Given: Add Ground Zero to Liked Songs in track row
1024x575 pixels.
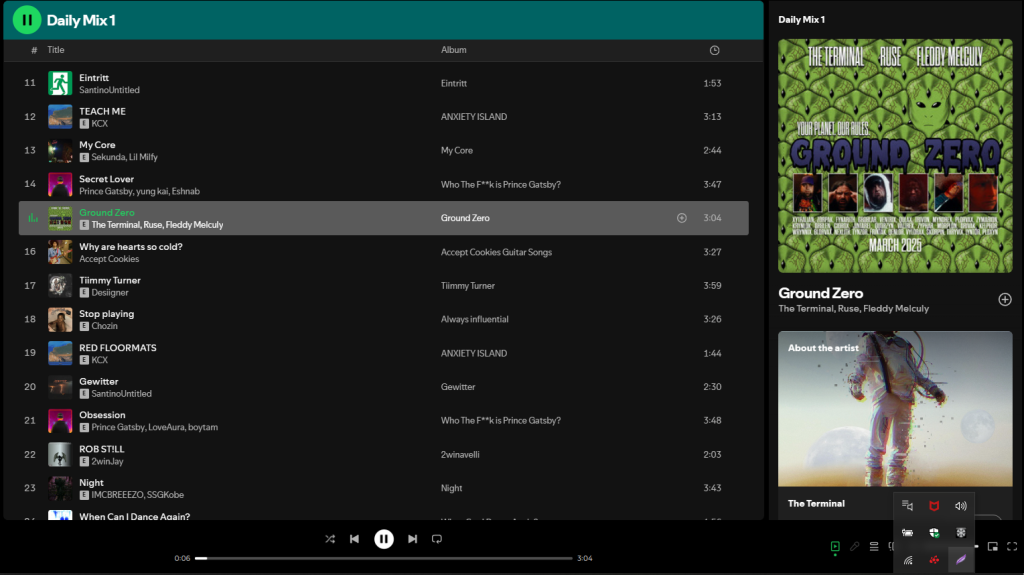Looking at the screenshot, I should click(x=682, y=218).
